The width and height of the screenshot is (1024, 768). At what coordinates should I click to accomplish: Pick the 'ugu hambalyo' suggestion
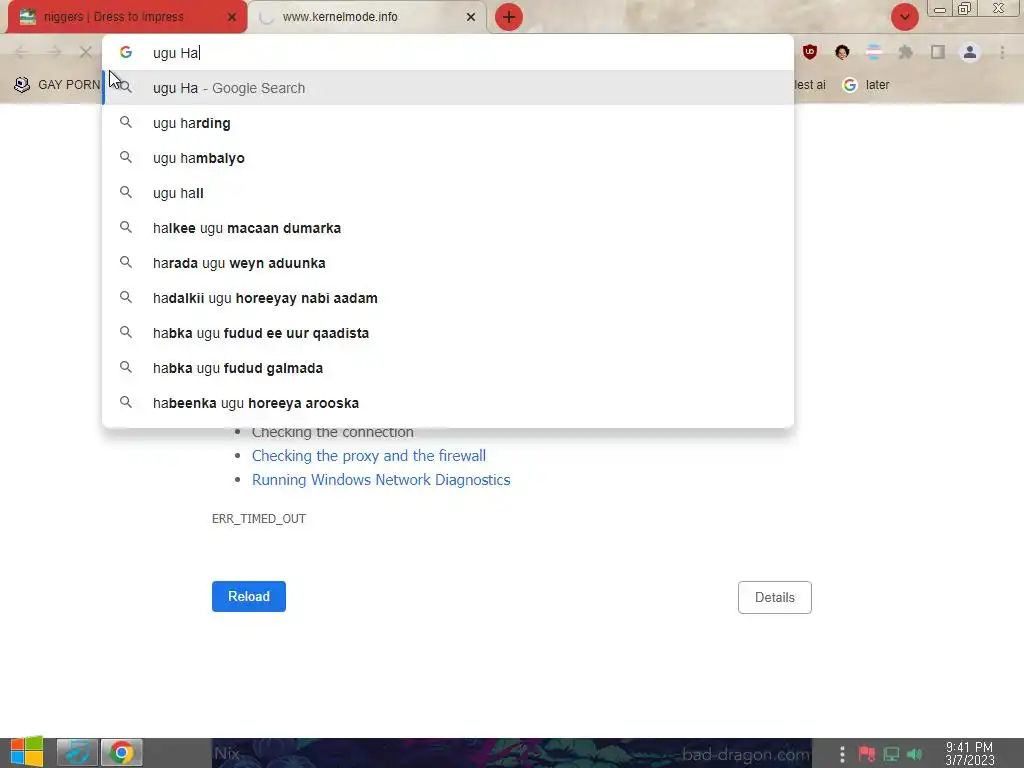[448, 158]
